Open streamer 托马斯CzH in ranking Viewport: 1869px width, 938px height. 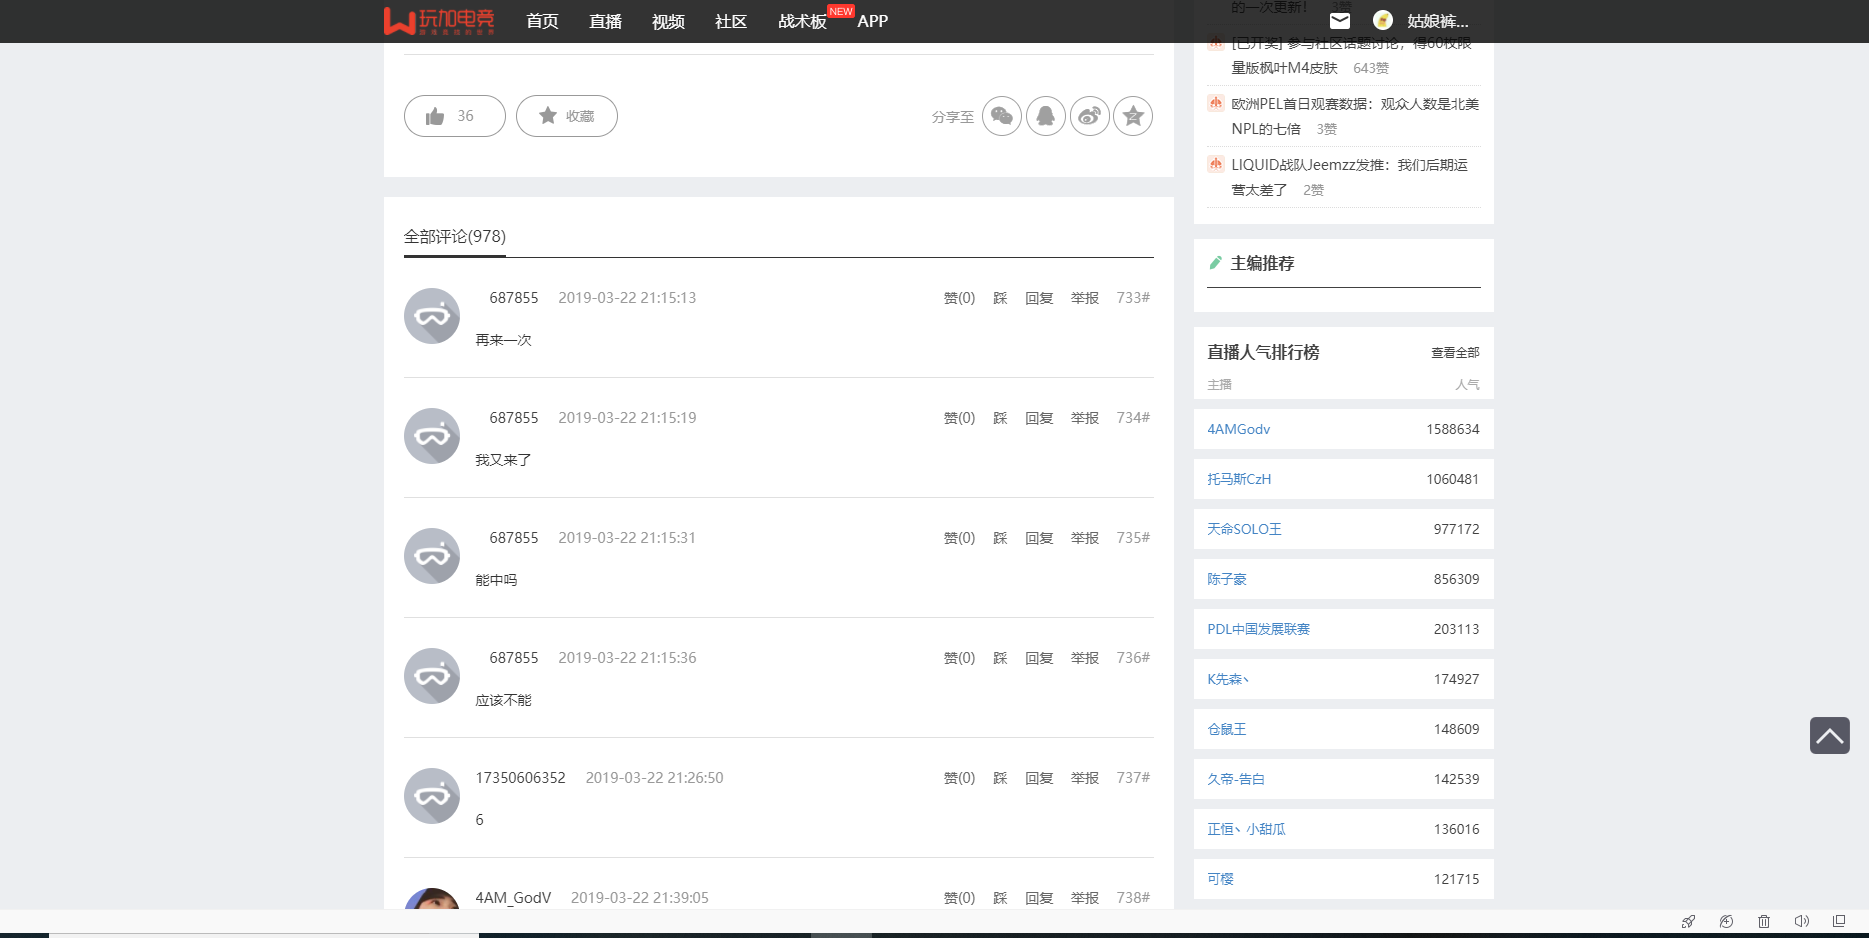(1239, 479)
